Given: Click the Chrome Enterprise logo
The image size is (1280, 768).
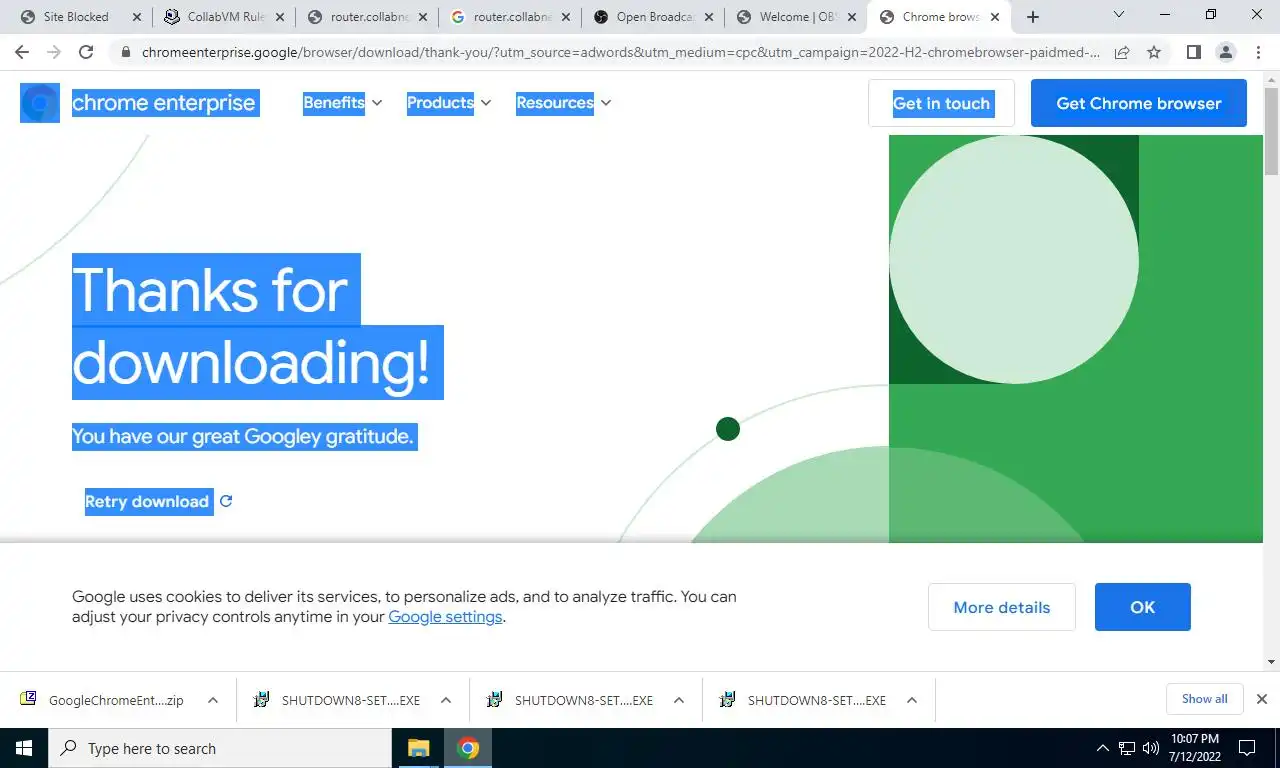Looking at the screenshot, I should [x=40, y=103].
